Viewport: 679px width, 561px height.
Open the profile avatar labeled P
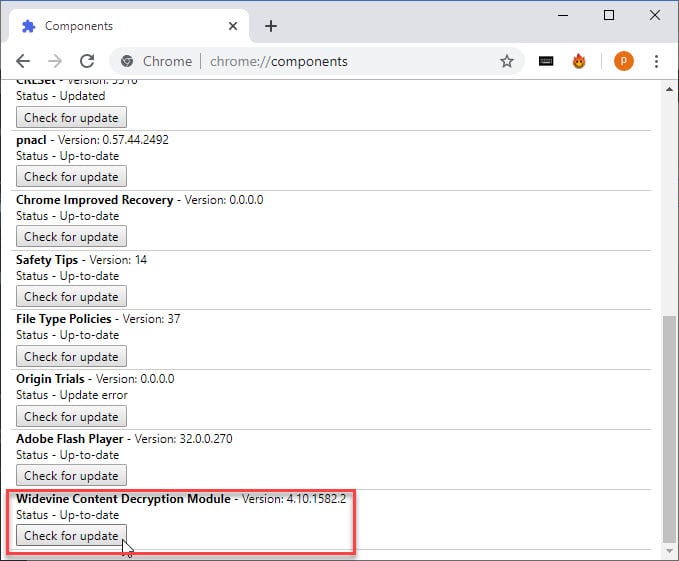624,61
